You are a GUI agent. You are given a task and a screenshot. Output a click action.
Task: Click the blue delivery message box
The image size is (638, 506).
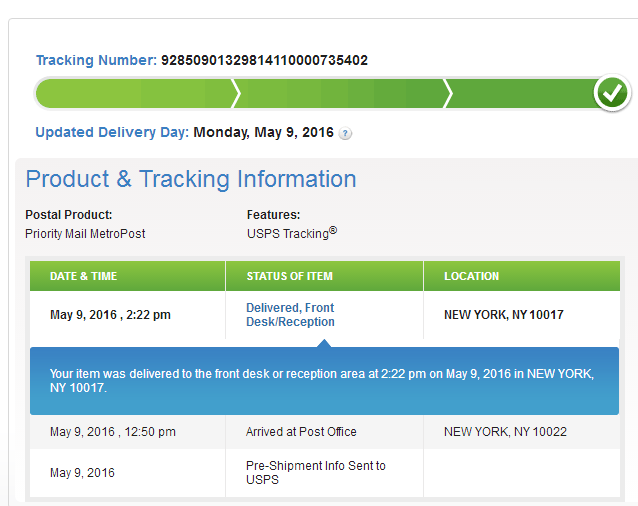tap(323, 381)
